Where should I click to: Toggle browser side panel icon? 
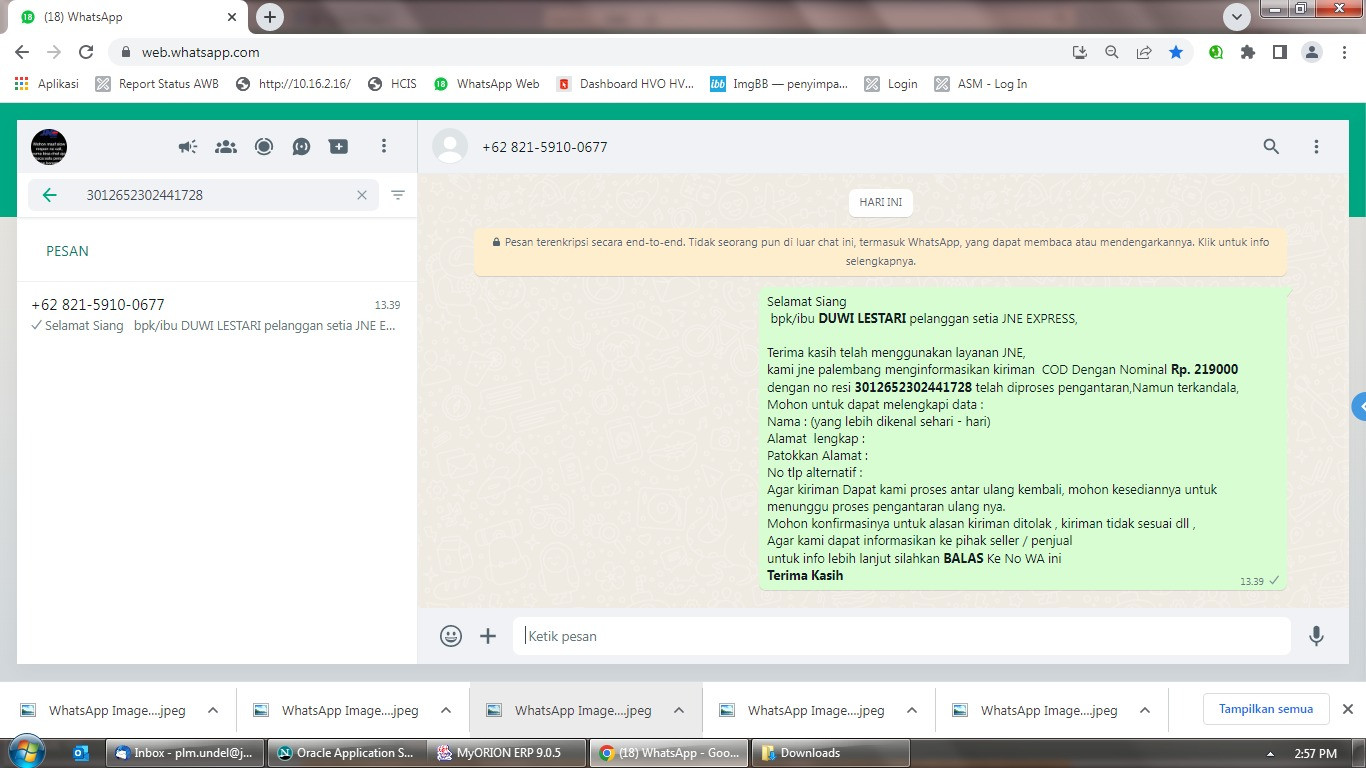(1279, 52)
